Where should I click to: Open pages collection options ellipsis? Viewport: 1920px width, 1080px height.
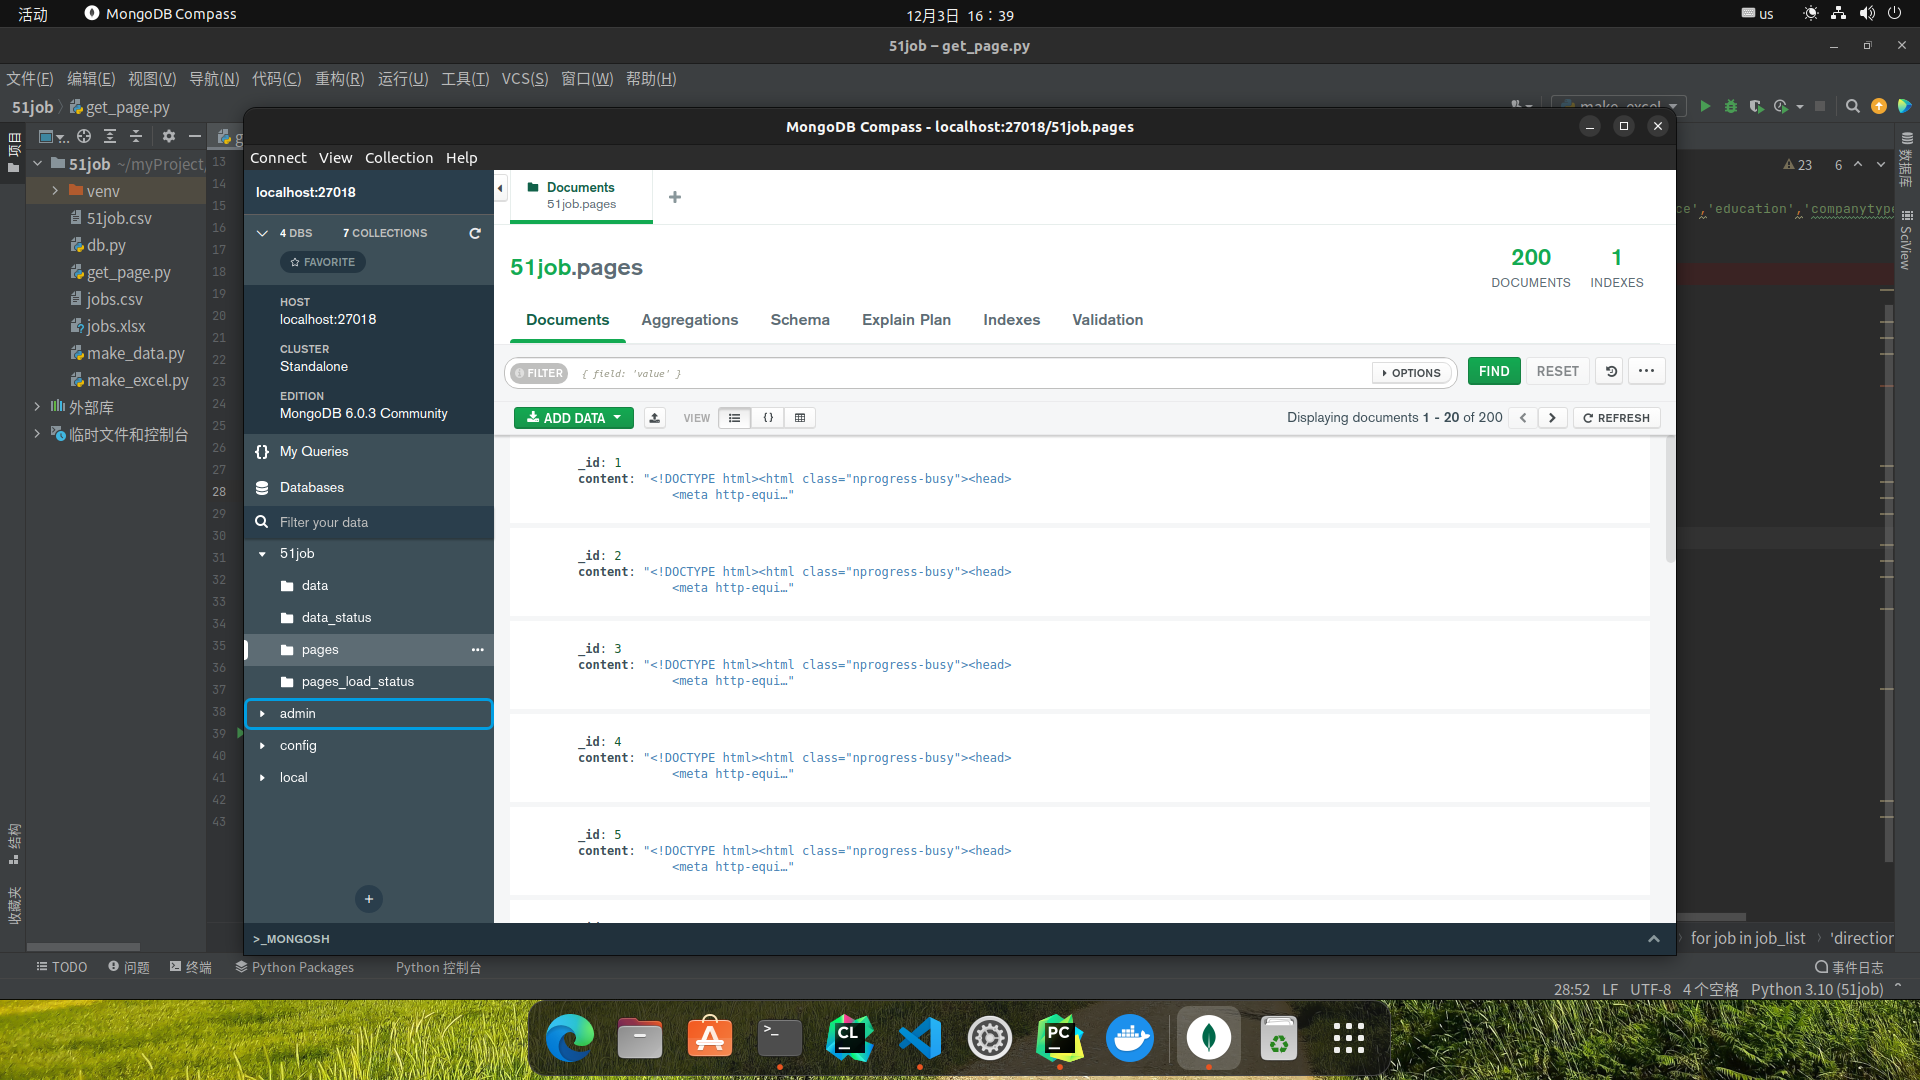coord(478,650)
